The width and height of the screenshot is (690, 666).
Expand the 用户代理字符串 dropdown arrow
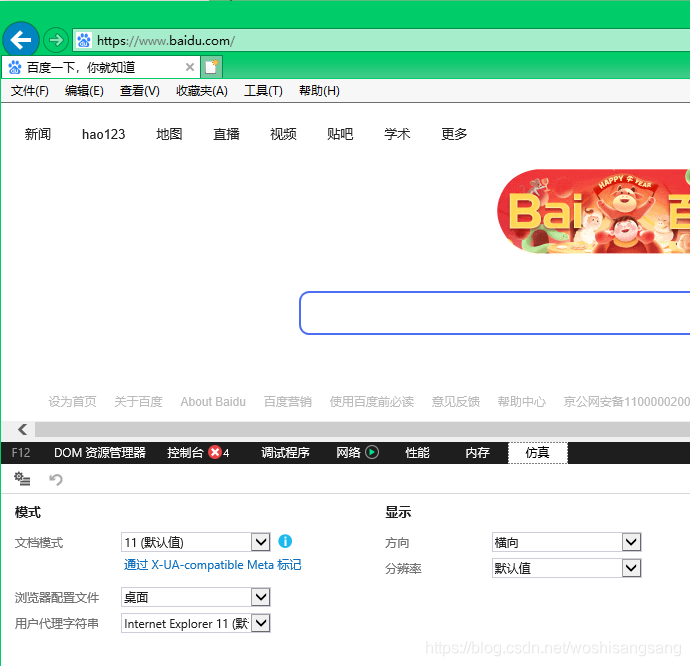[x=261, y=623]
